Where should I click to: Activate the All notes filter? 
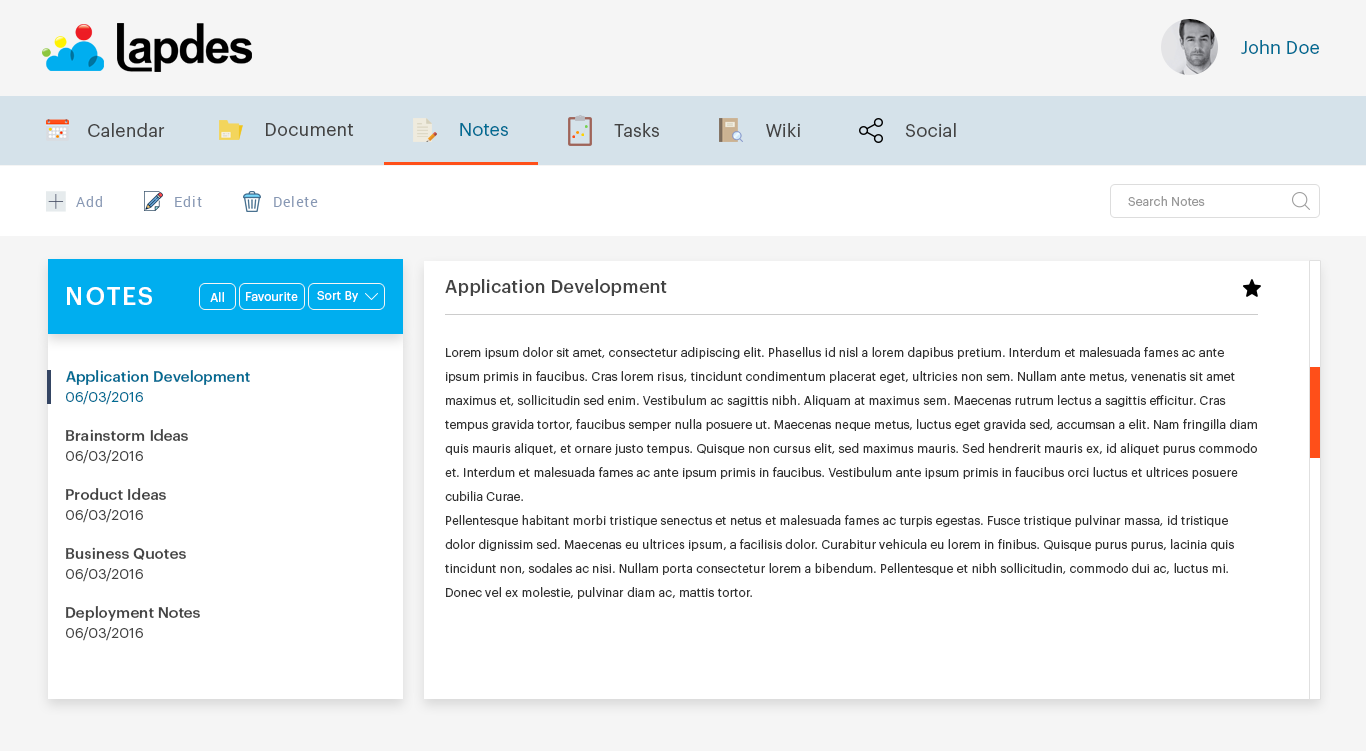[x=217, y=296]
